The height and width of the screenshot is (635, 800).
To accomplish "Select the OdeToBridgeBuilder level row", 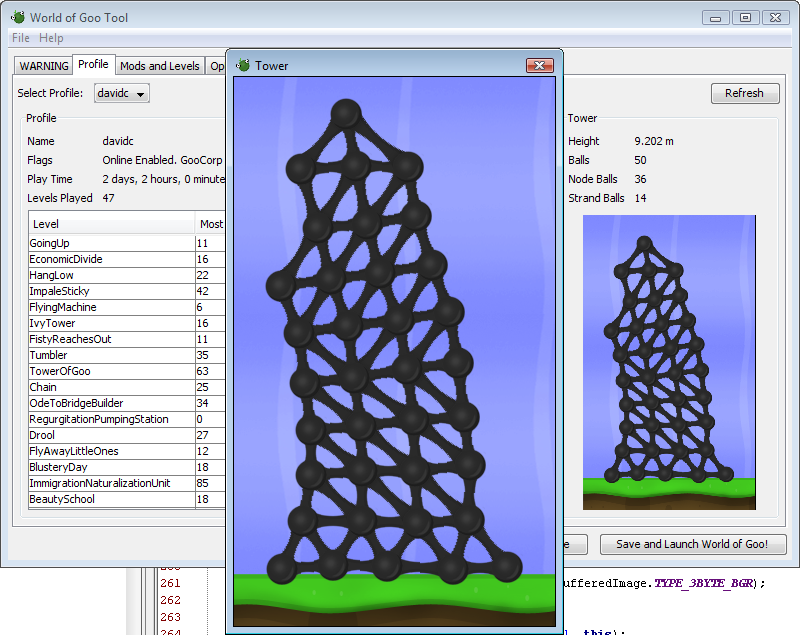I will coord(127,403).
